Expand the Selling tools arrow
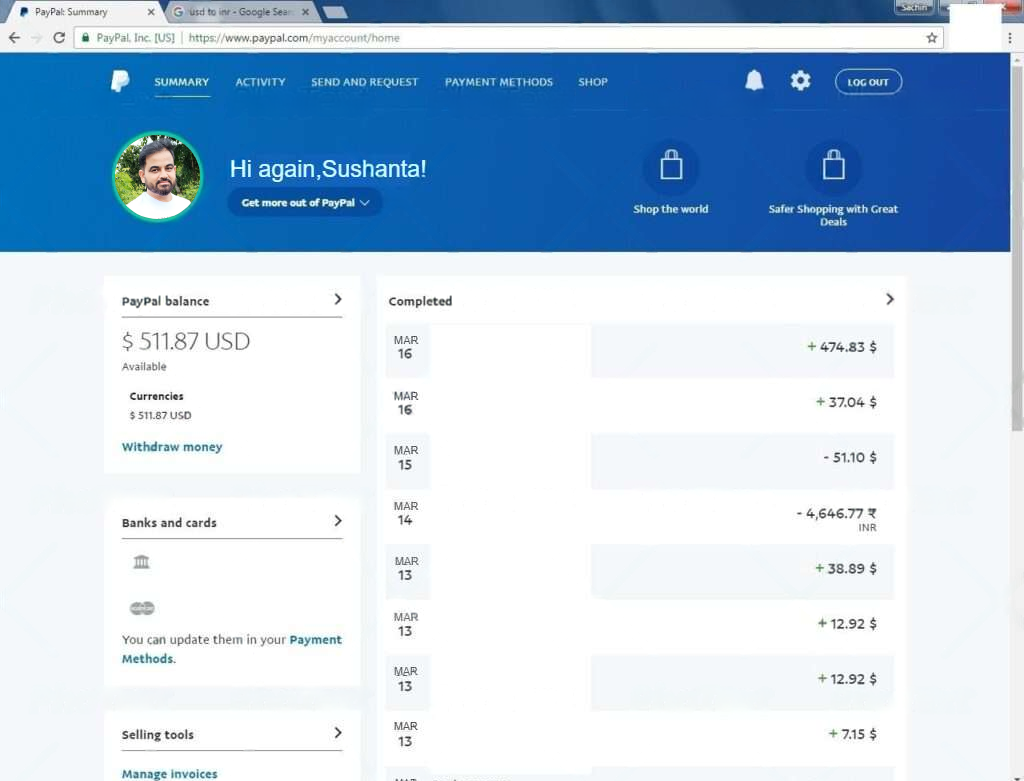The height and width of the screenshot is (781, 1024). coord(338,733)
